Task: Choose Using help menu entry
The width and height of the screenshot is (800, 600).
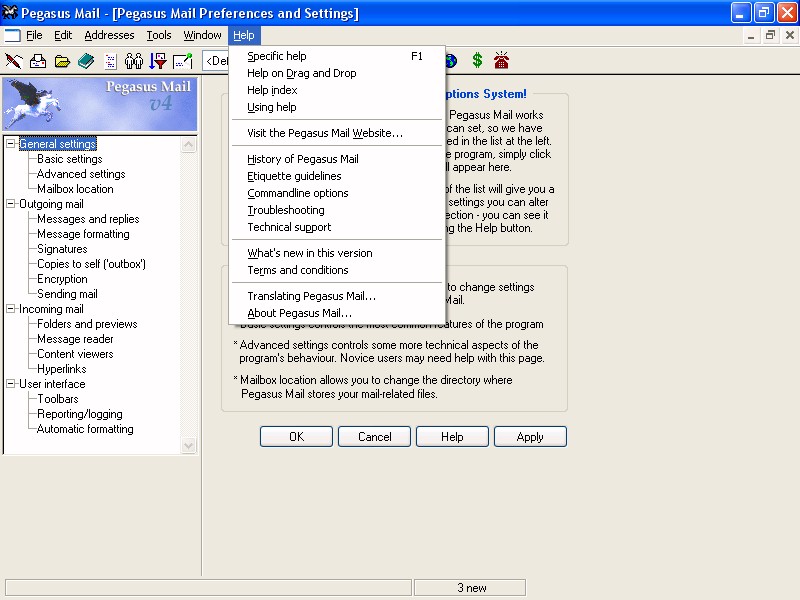Action: pyautogui.click(x=337, y=107)
